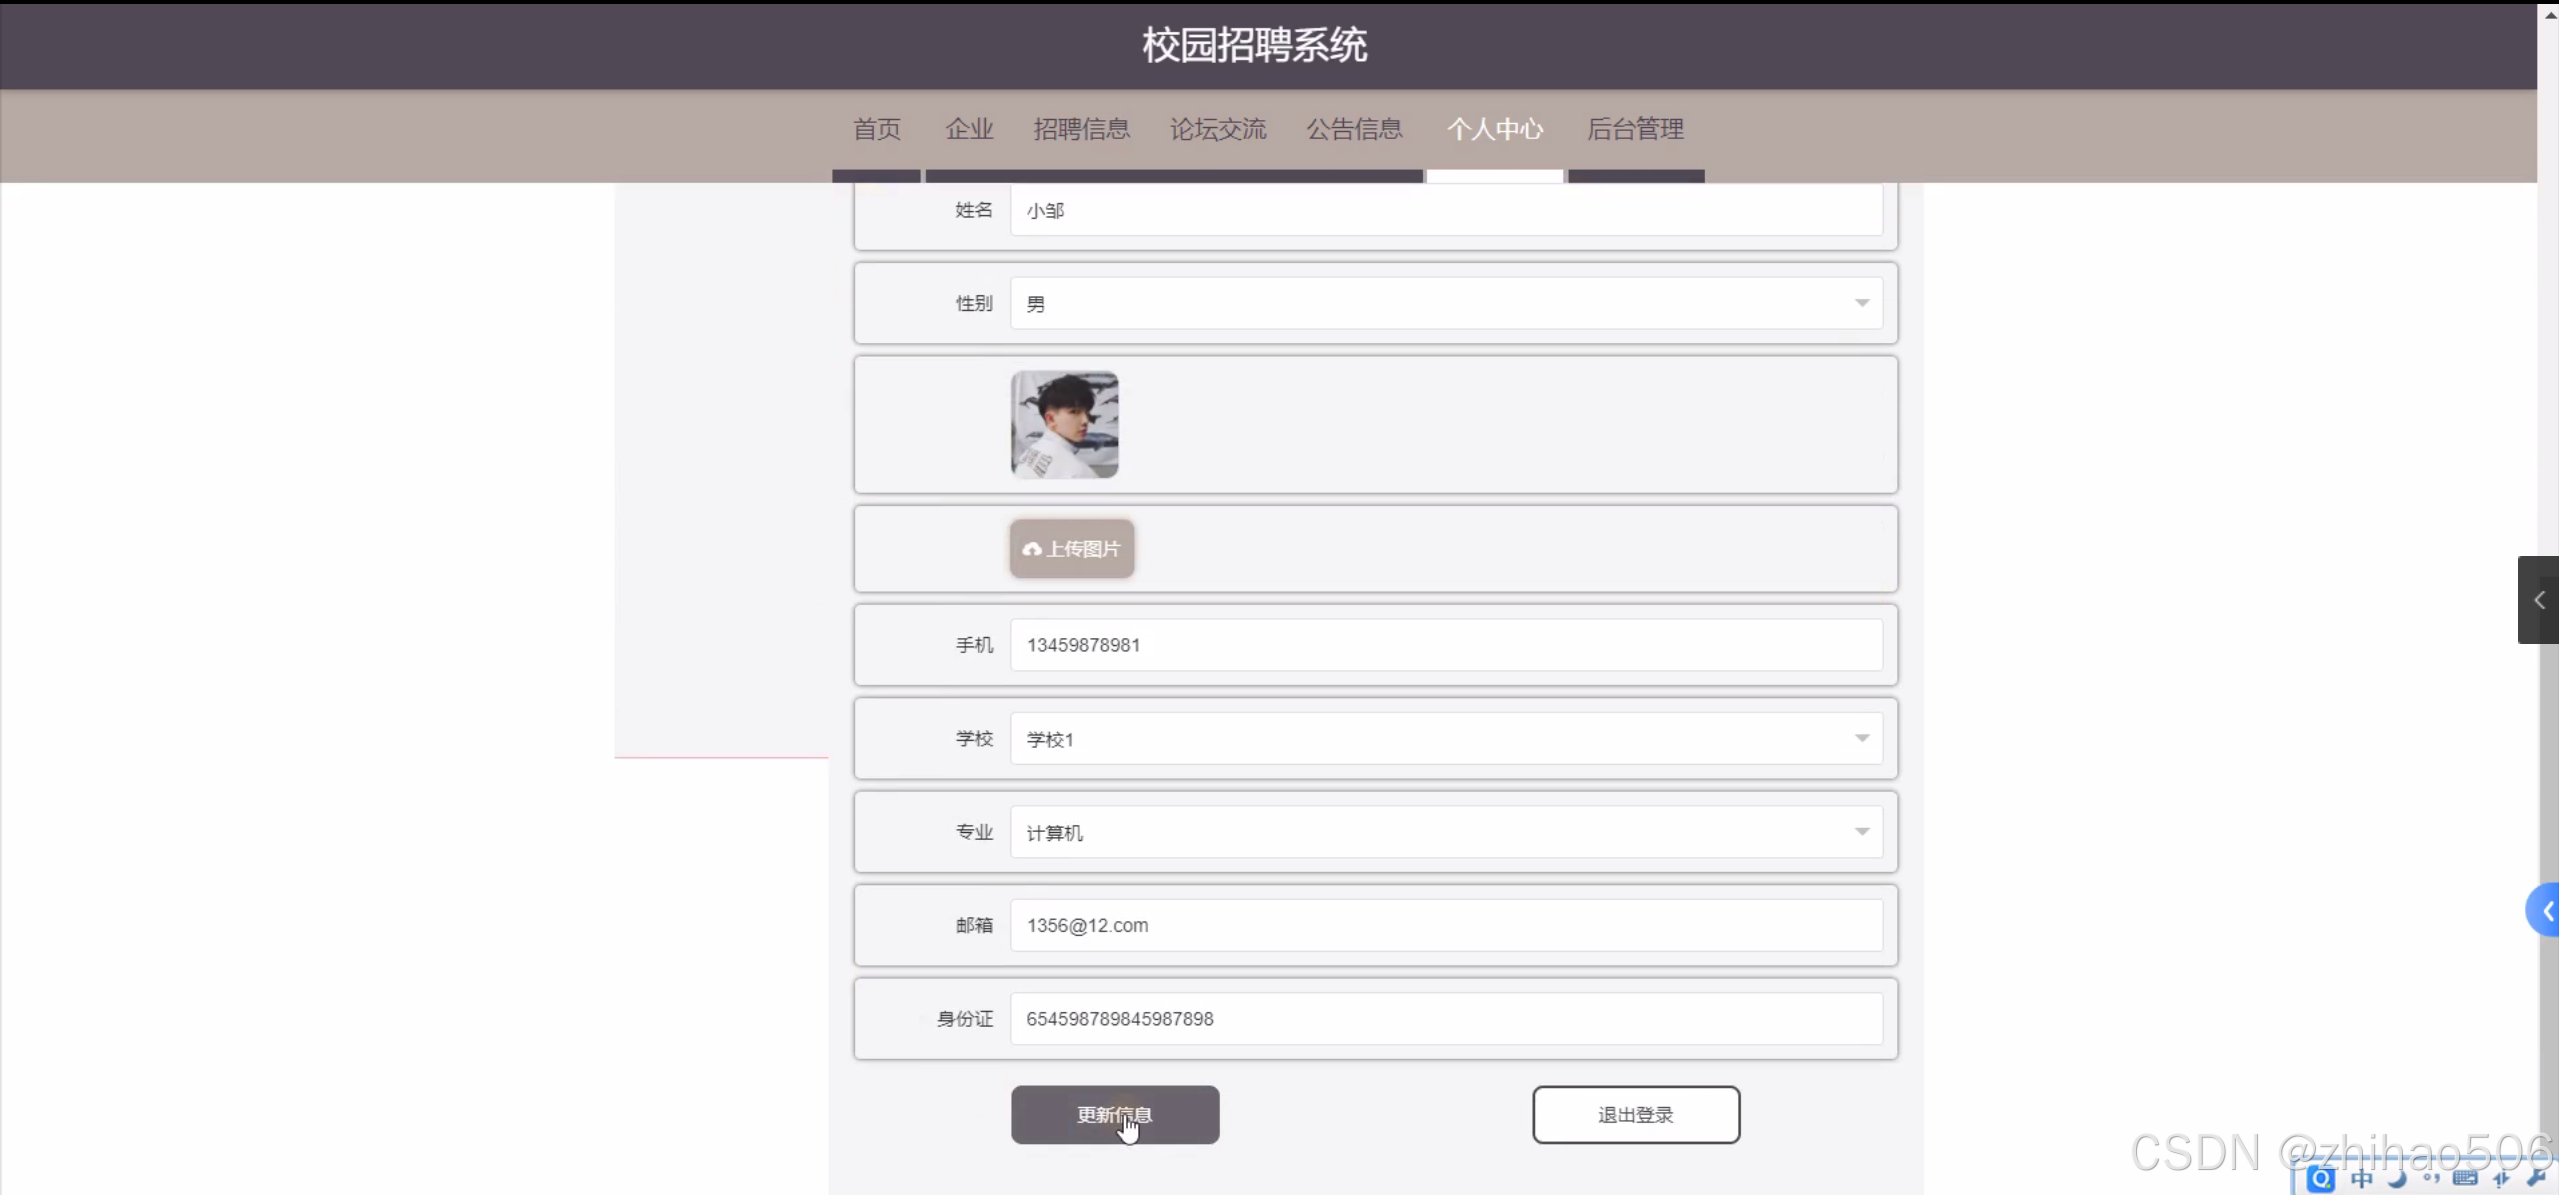2559x1195 pixels.
Task: Click the 手机 phone number field
Action: 1445,645
